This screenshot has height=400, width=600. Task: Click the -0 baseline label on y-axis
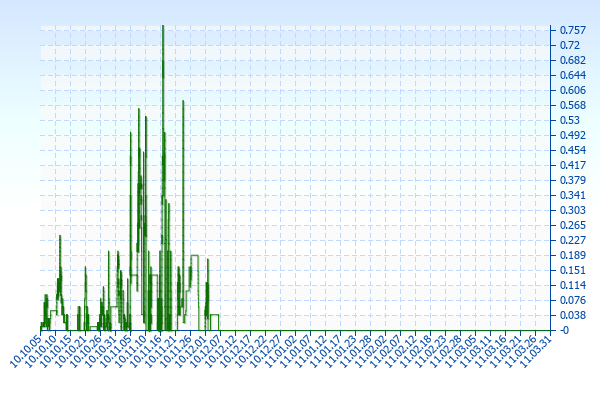pyautogui.click(x=564, y=330)
